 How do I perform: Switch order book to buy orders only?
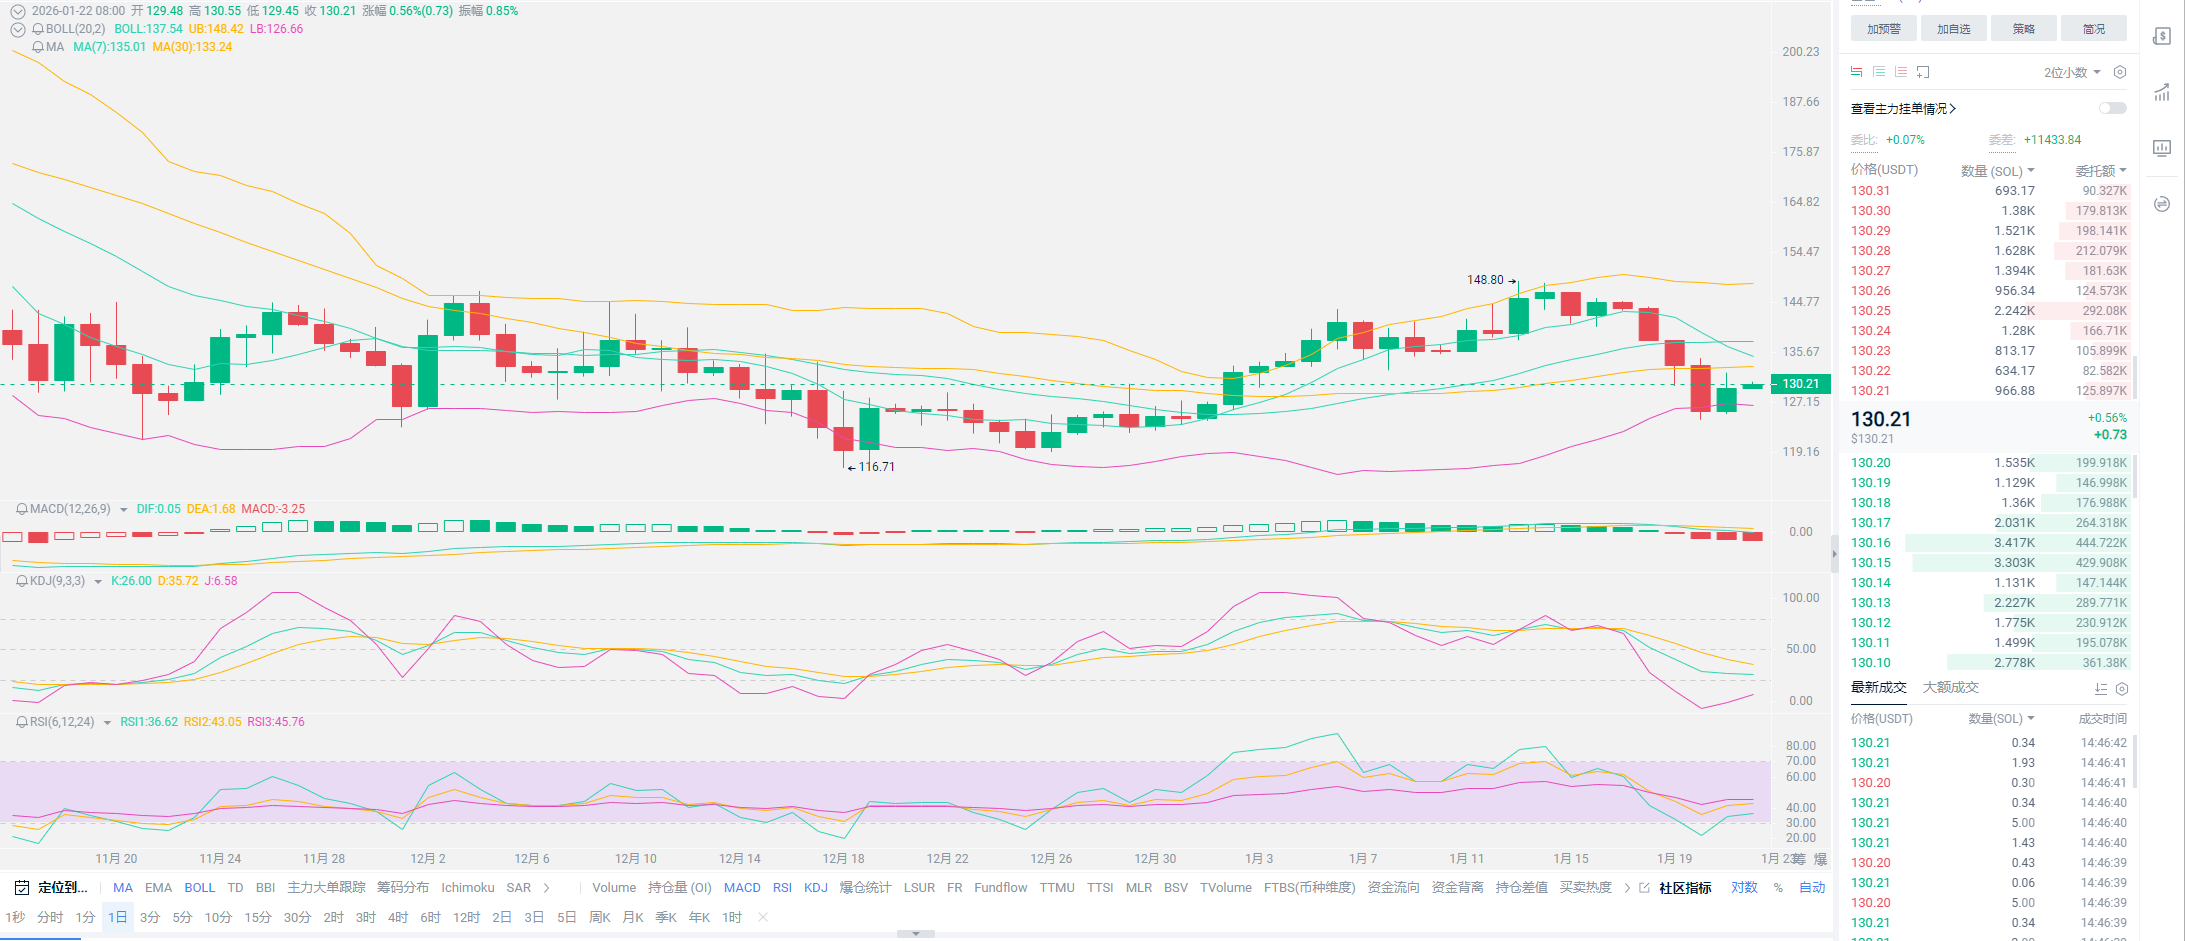coord(1879,72)
